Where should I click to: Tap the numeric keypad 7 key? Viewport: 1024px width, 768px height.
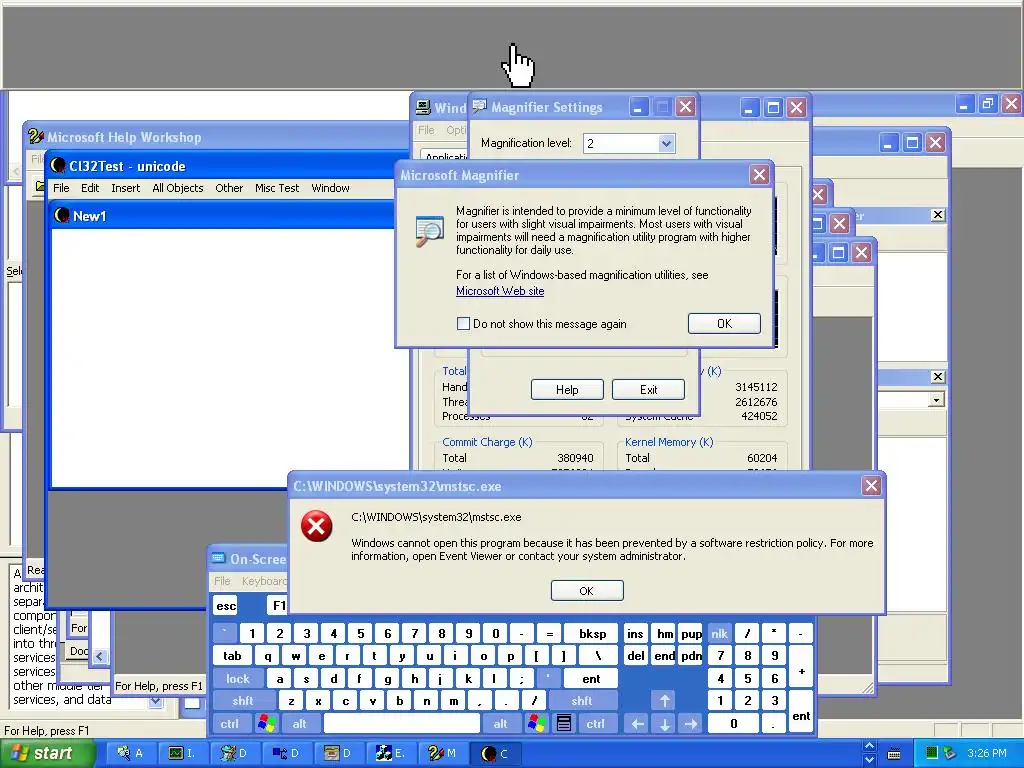pyautogui.click(x=720, y=656)
